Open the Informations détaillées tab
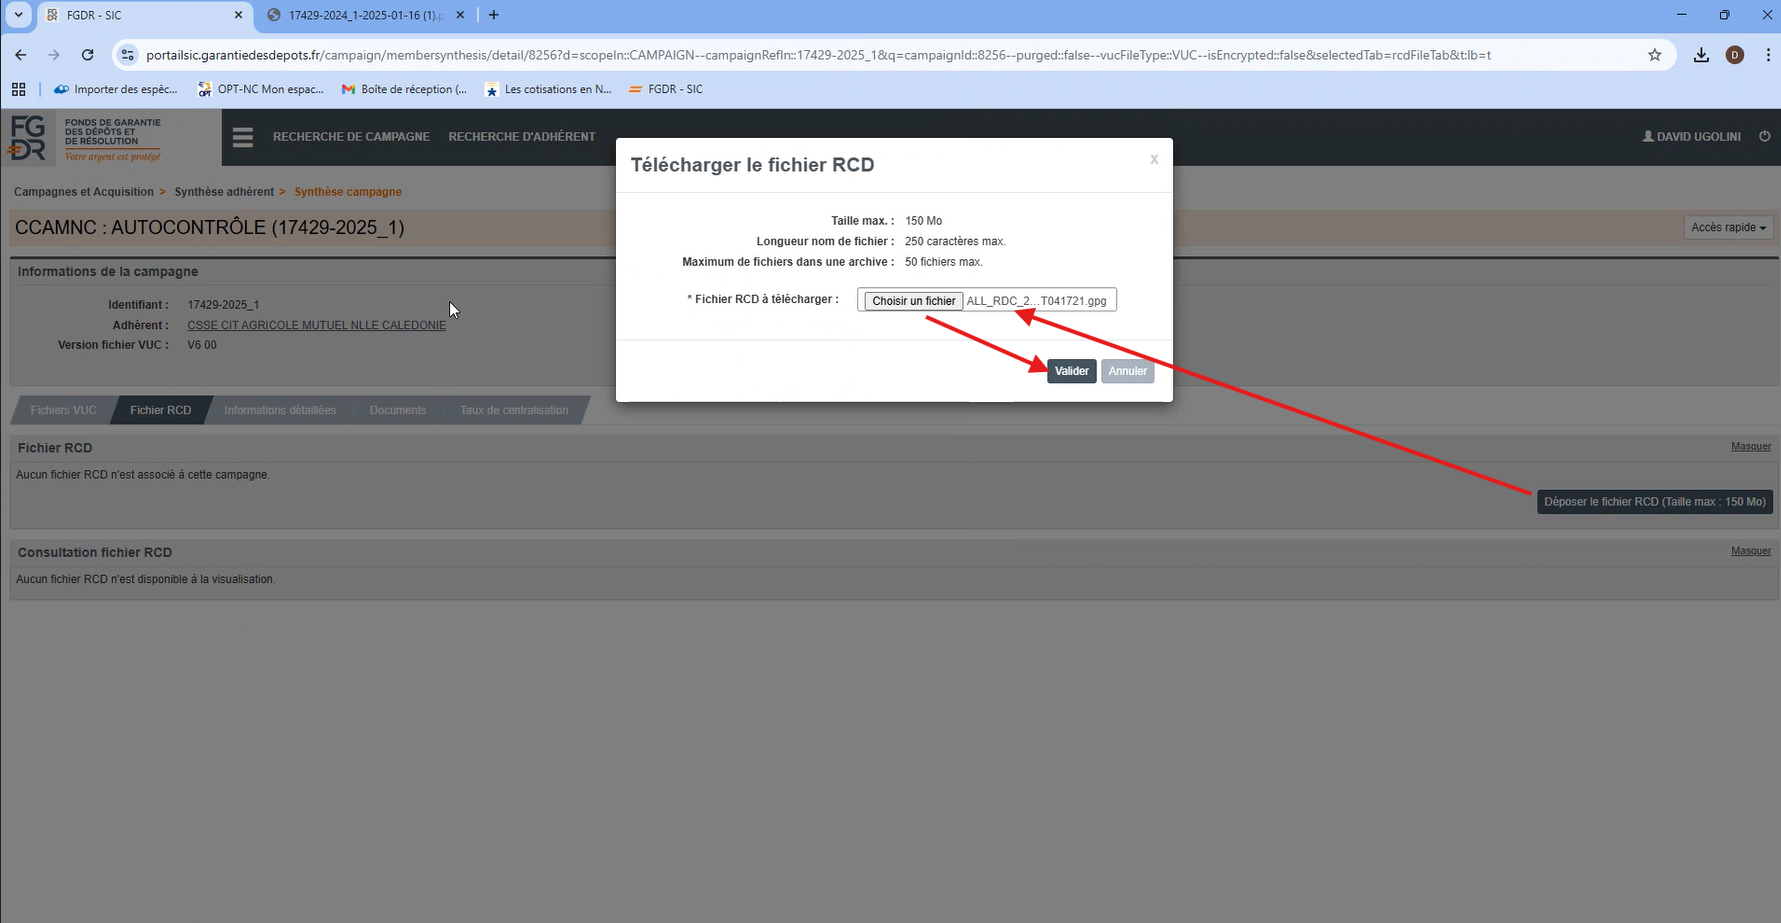Viewport: 1781px width, 923px height. coord(280,410)
